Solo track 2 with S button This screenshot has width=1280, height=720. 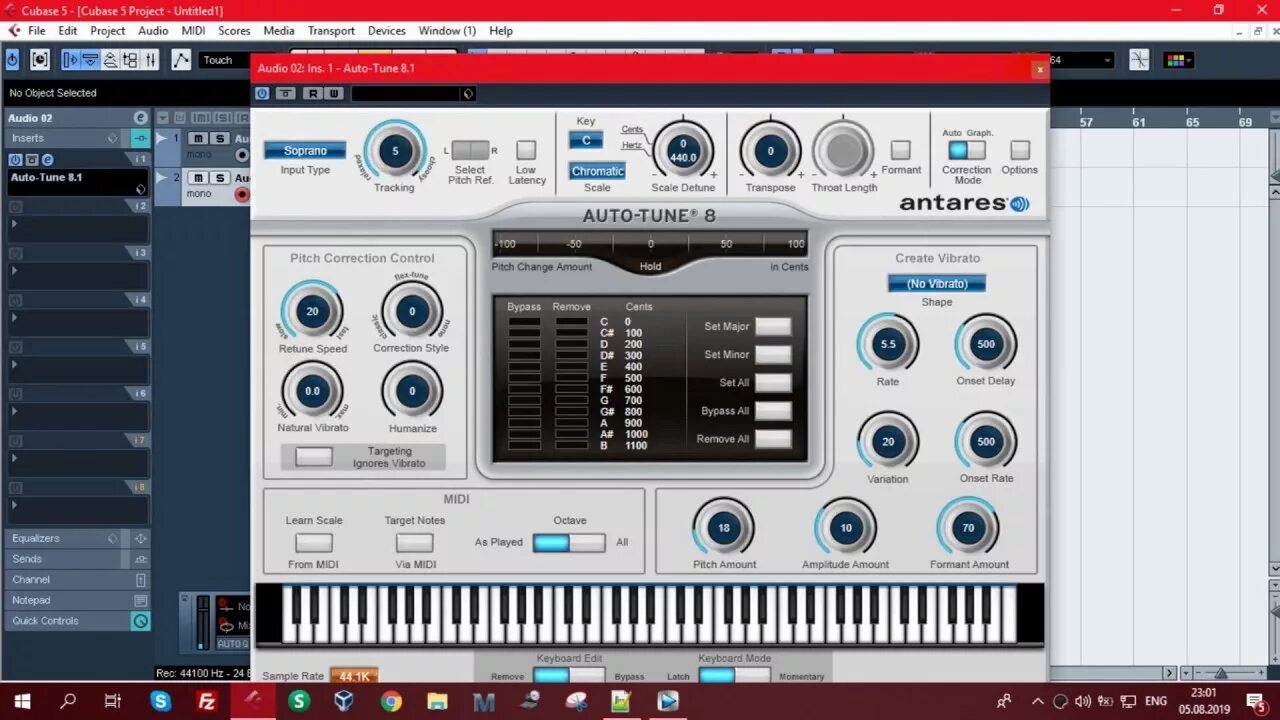tap(218, 178)
